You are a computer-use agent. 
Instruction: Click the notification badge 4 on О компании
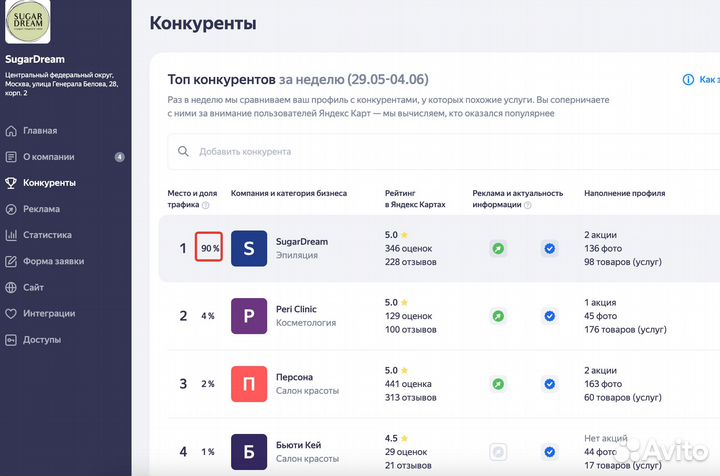[x=119, y=157]
